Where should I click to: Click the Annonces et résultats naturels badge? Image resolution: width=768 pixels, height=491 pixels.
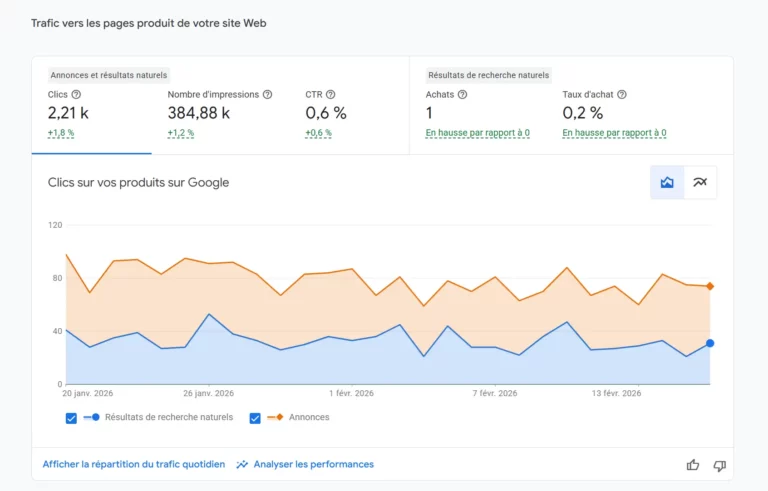click(109, 75)
